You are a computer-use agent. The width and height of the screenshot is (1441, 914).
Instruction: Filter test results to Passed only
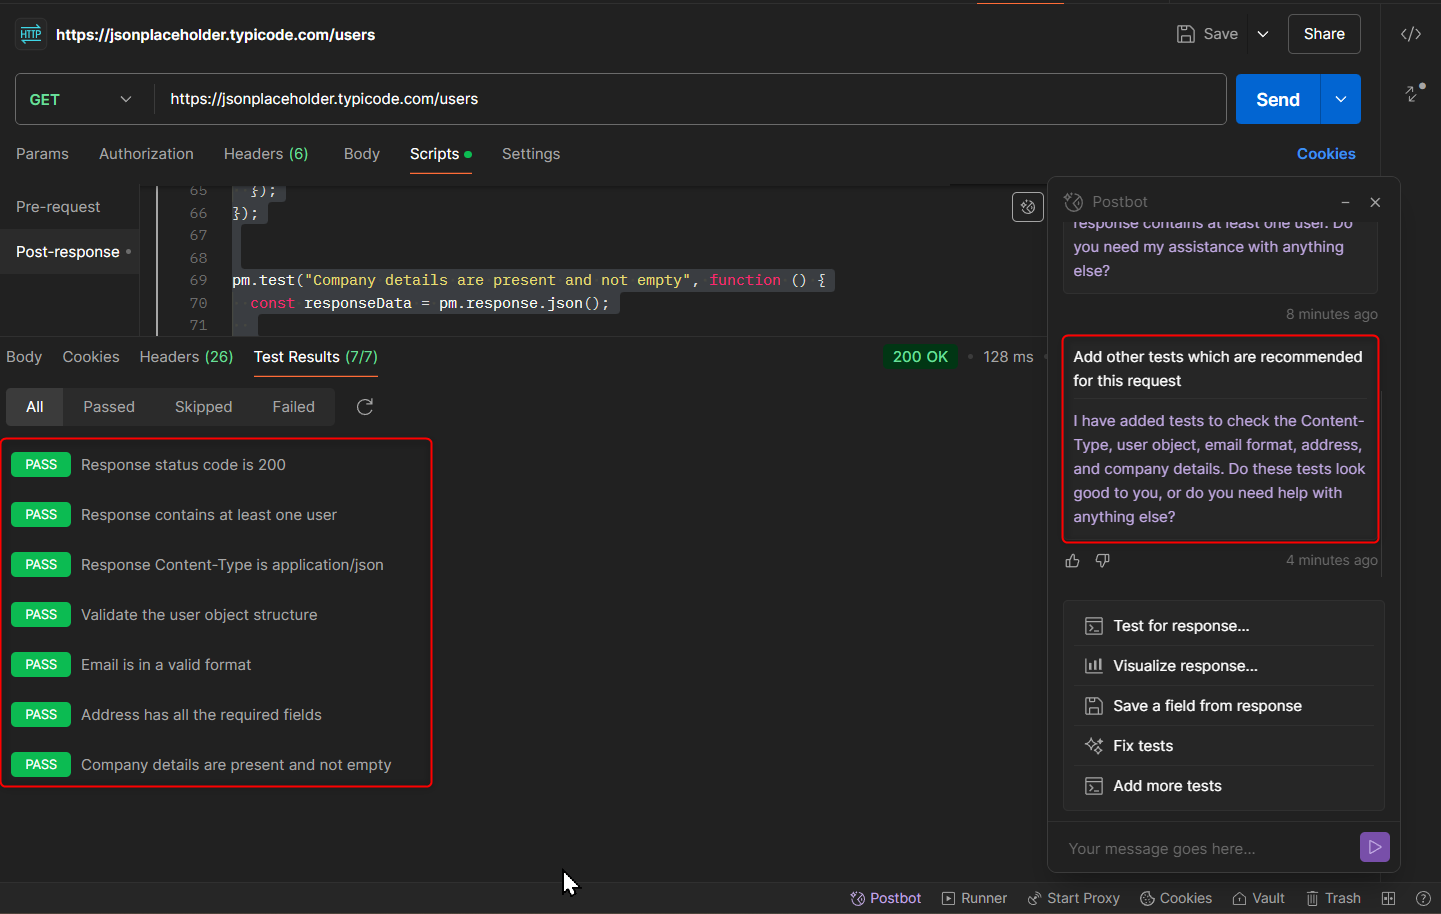[x=109, y=407]
